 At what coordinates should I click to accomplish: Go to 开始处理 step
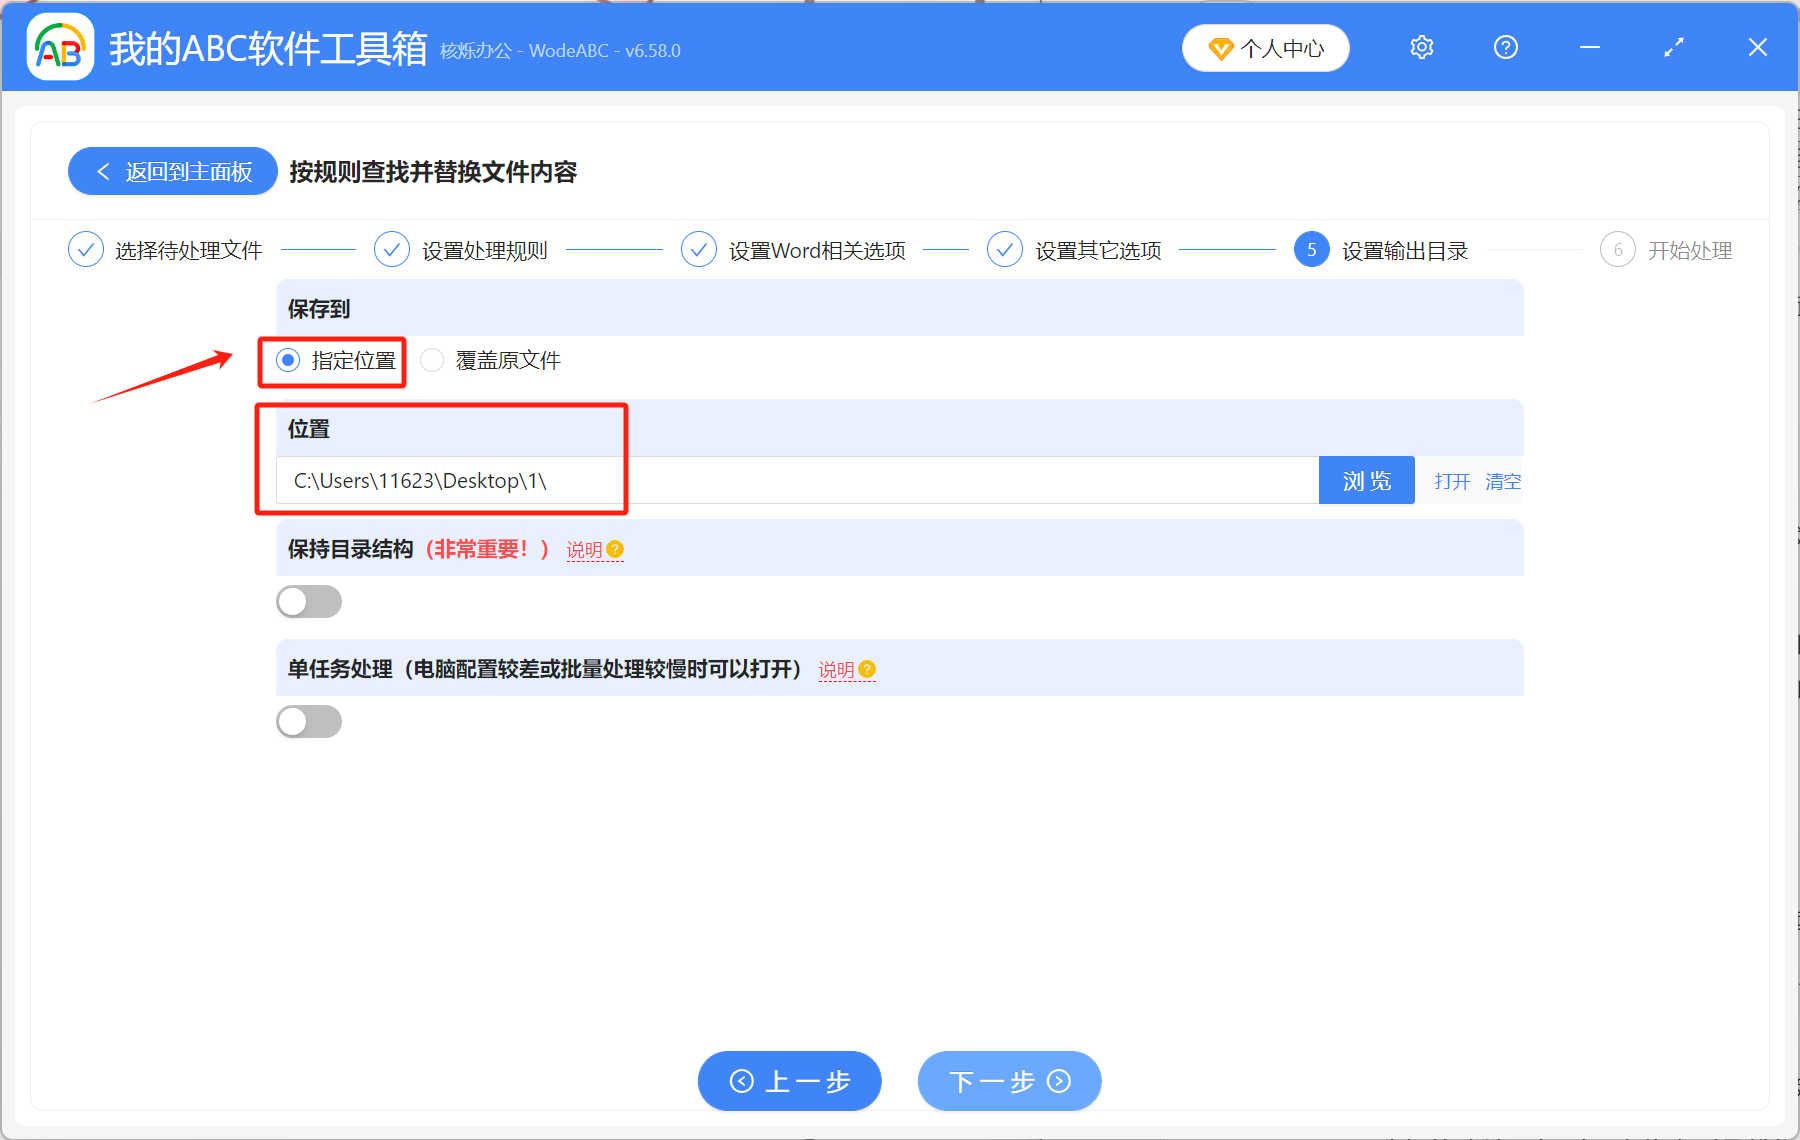click(x=1690, y=250)
